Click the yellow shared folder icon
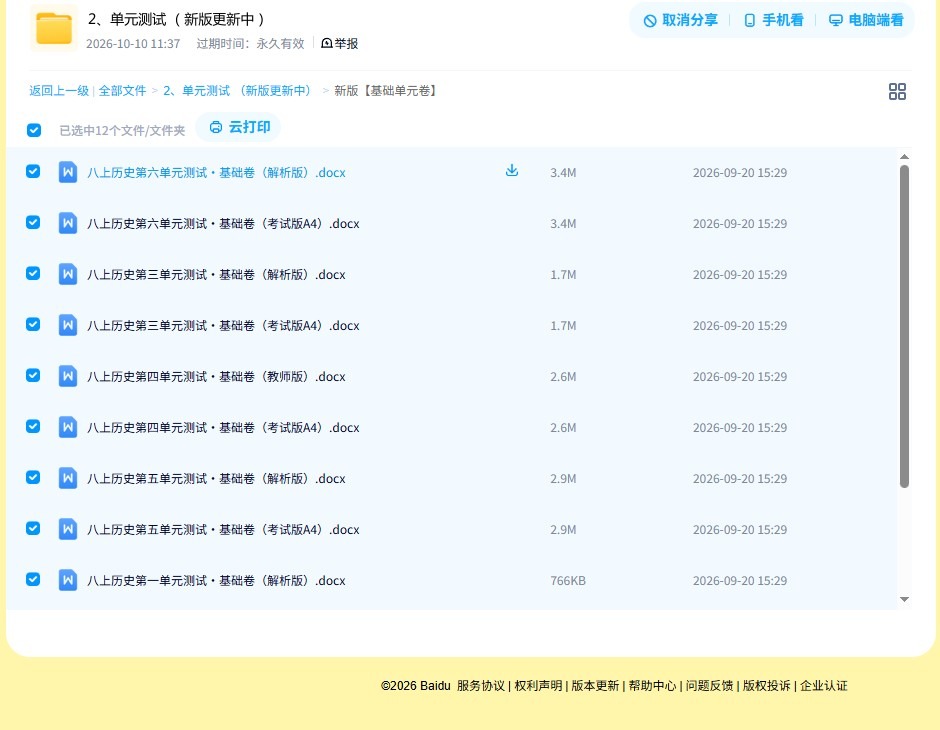This screenshot has width=940, height=730. (x=54, y=28)
